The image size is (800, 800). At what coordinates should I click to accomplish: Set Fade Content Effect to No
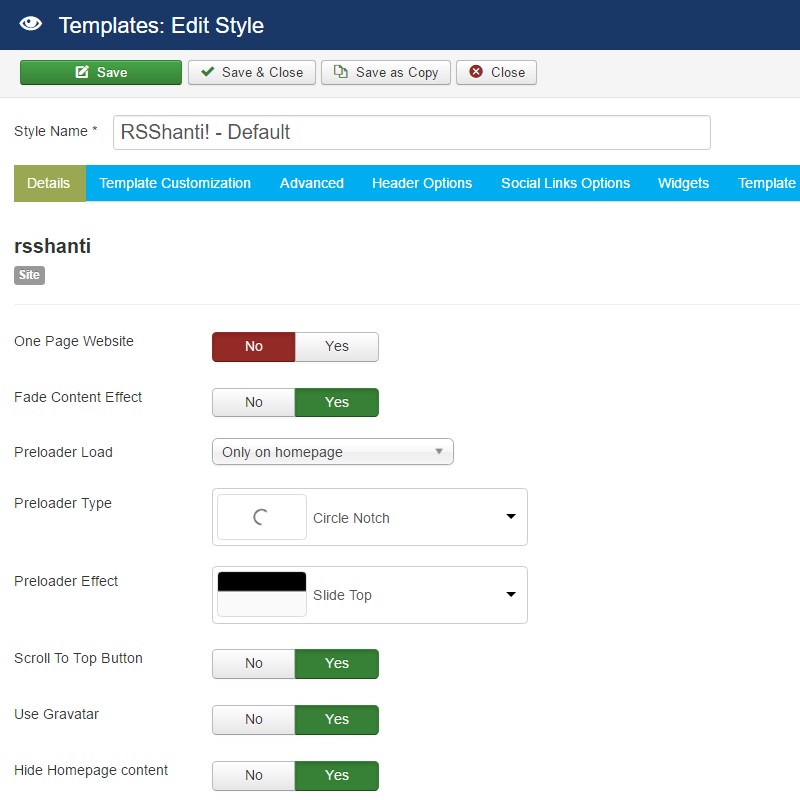pyautogui.click(x=254, y=403)
